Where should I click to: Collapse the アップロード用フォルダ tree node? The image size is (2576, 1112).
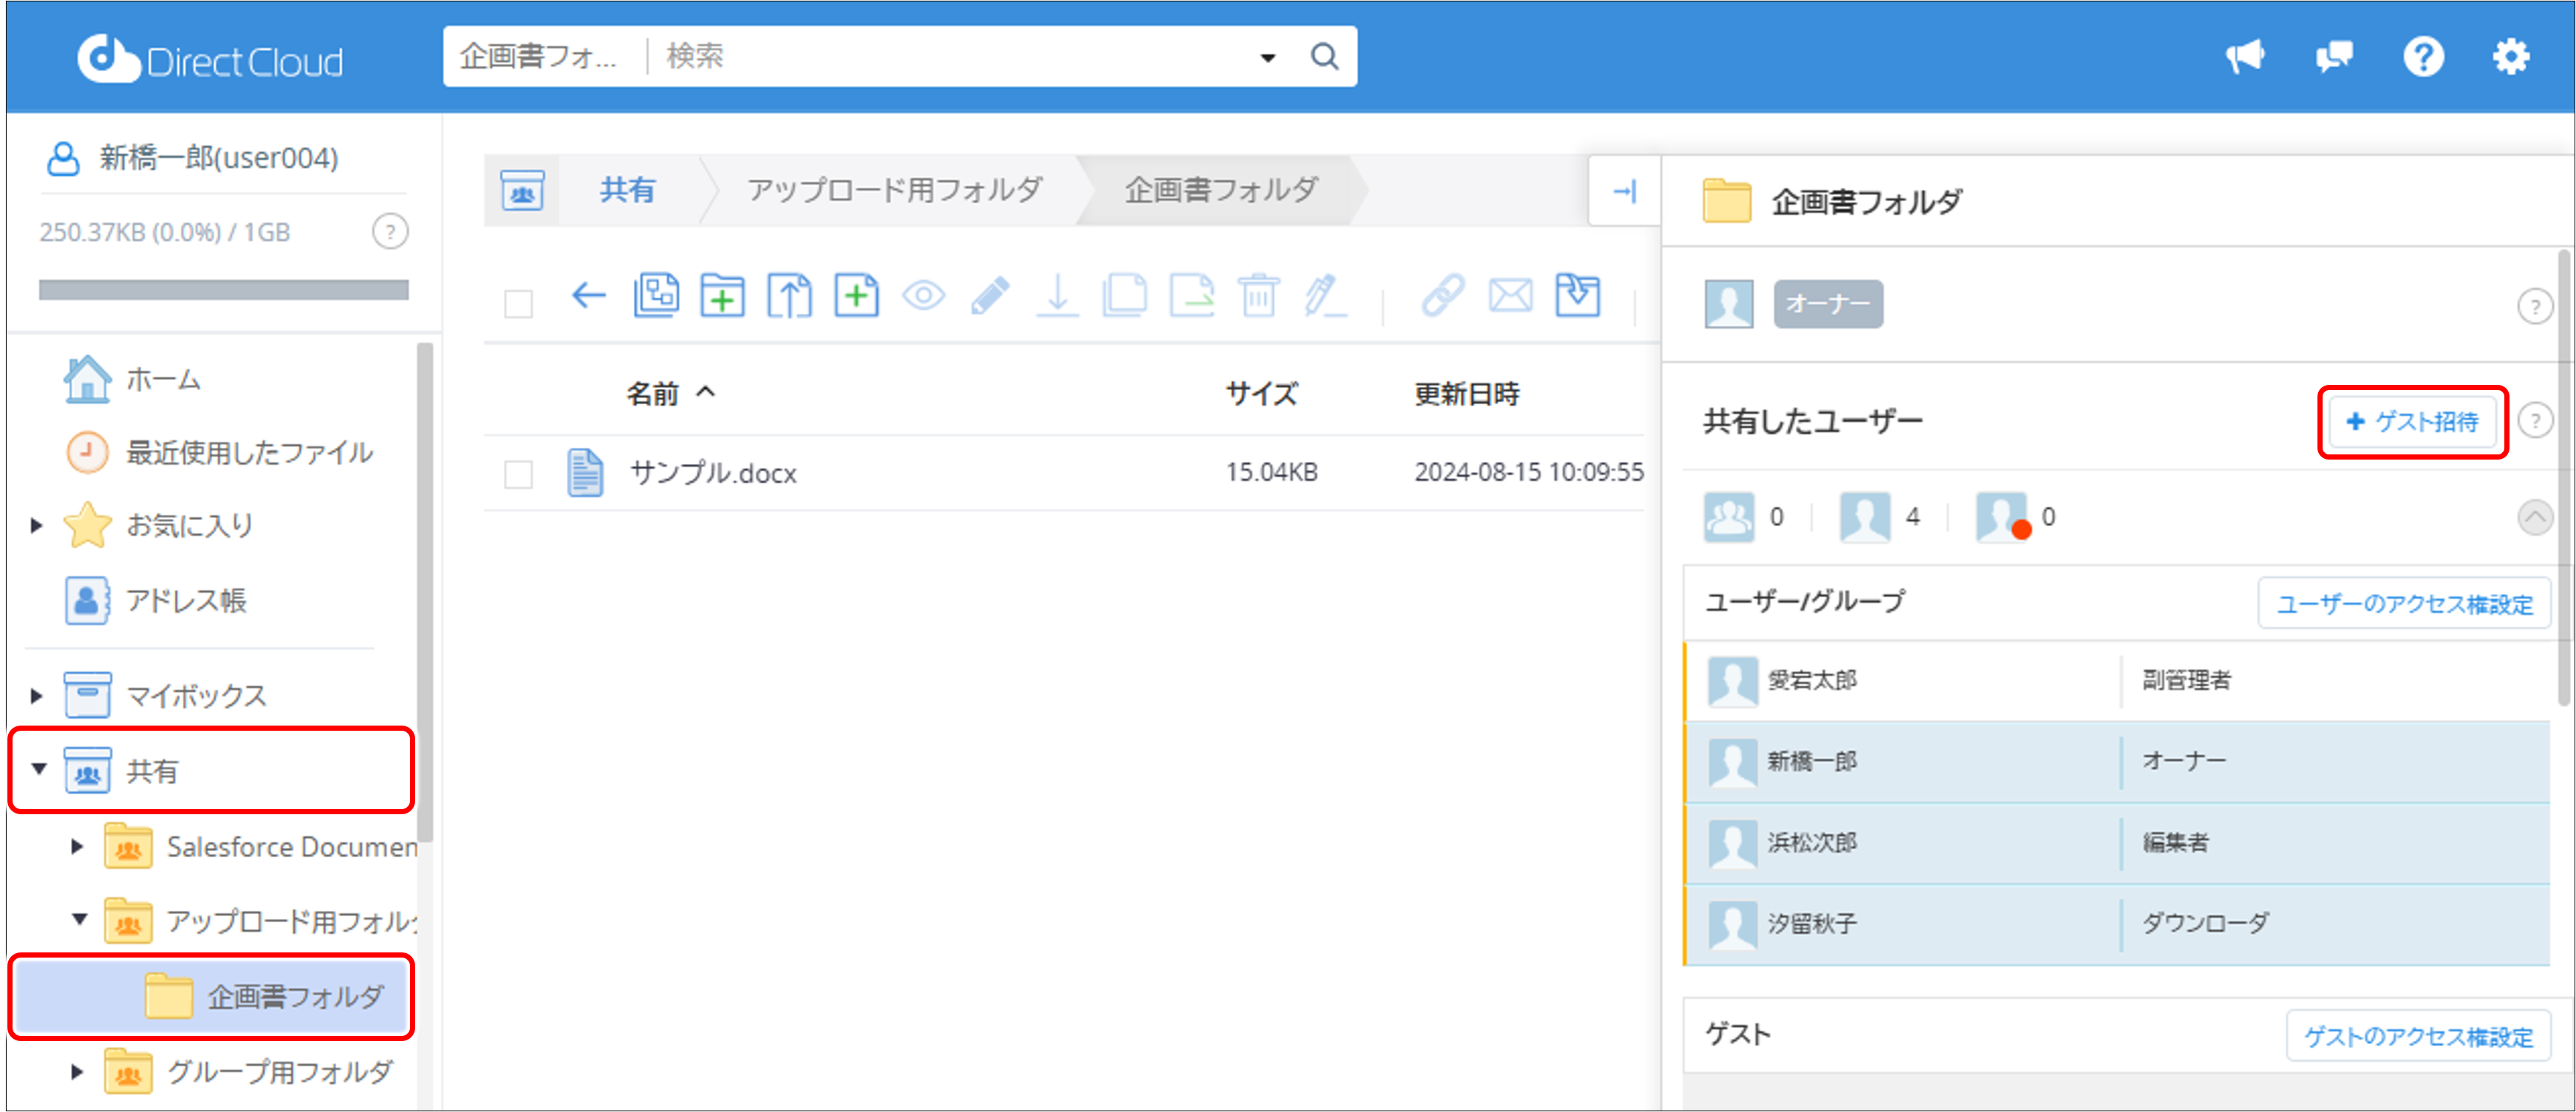tap(79, 919)
